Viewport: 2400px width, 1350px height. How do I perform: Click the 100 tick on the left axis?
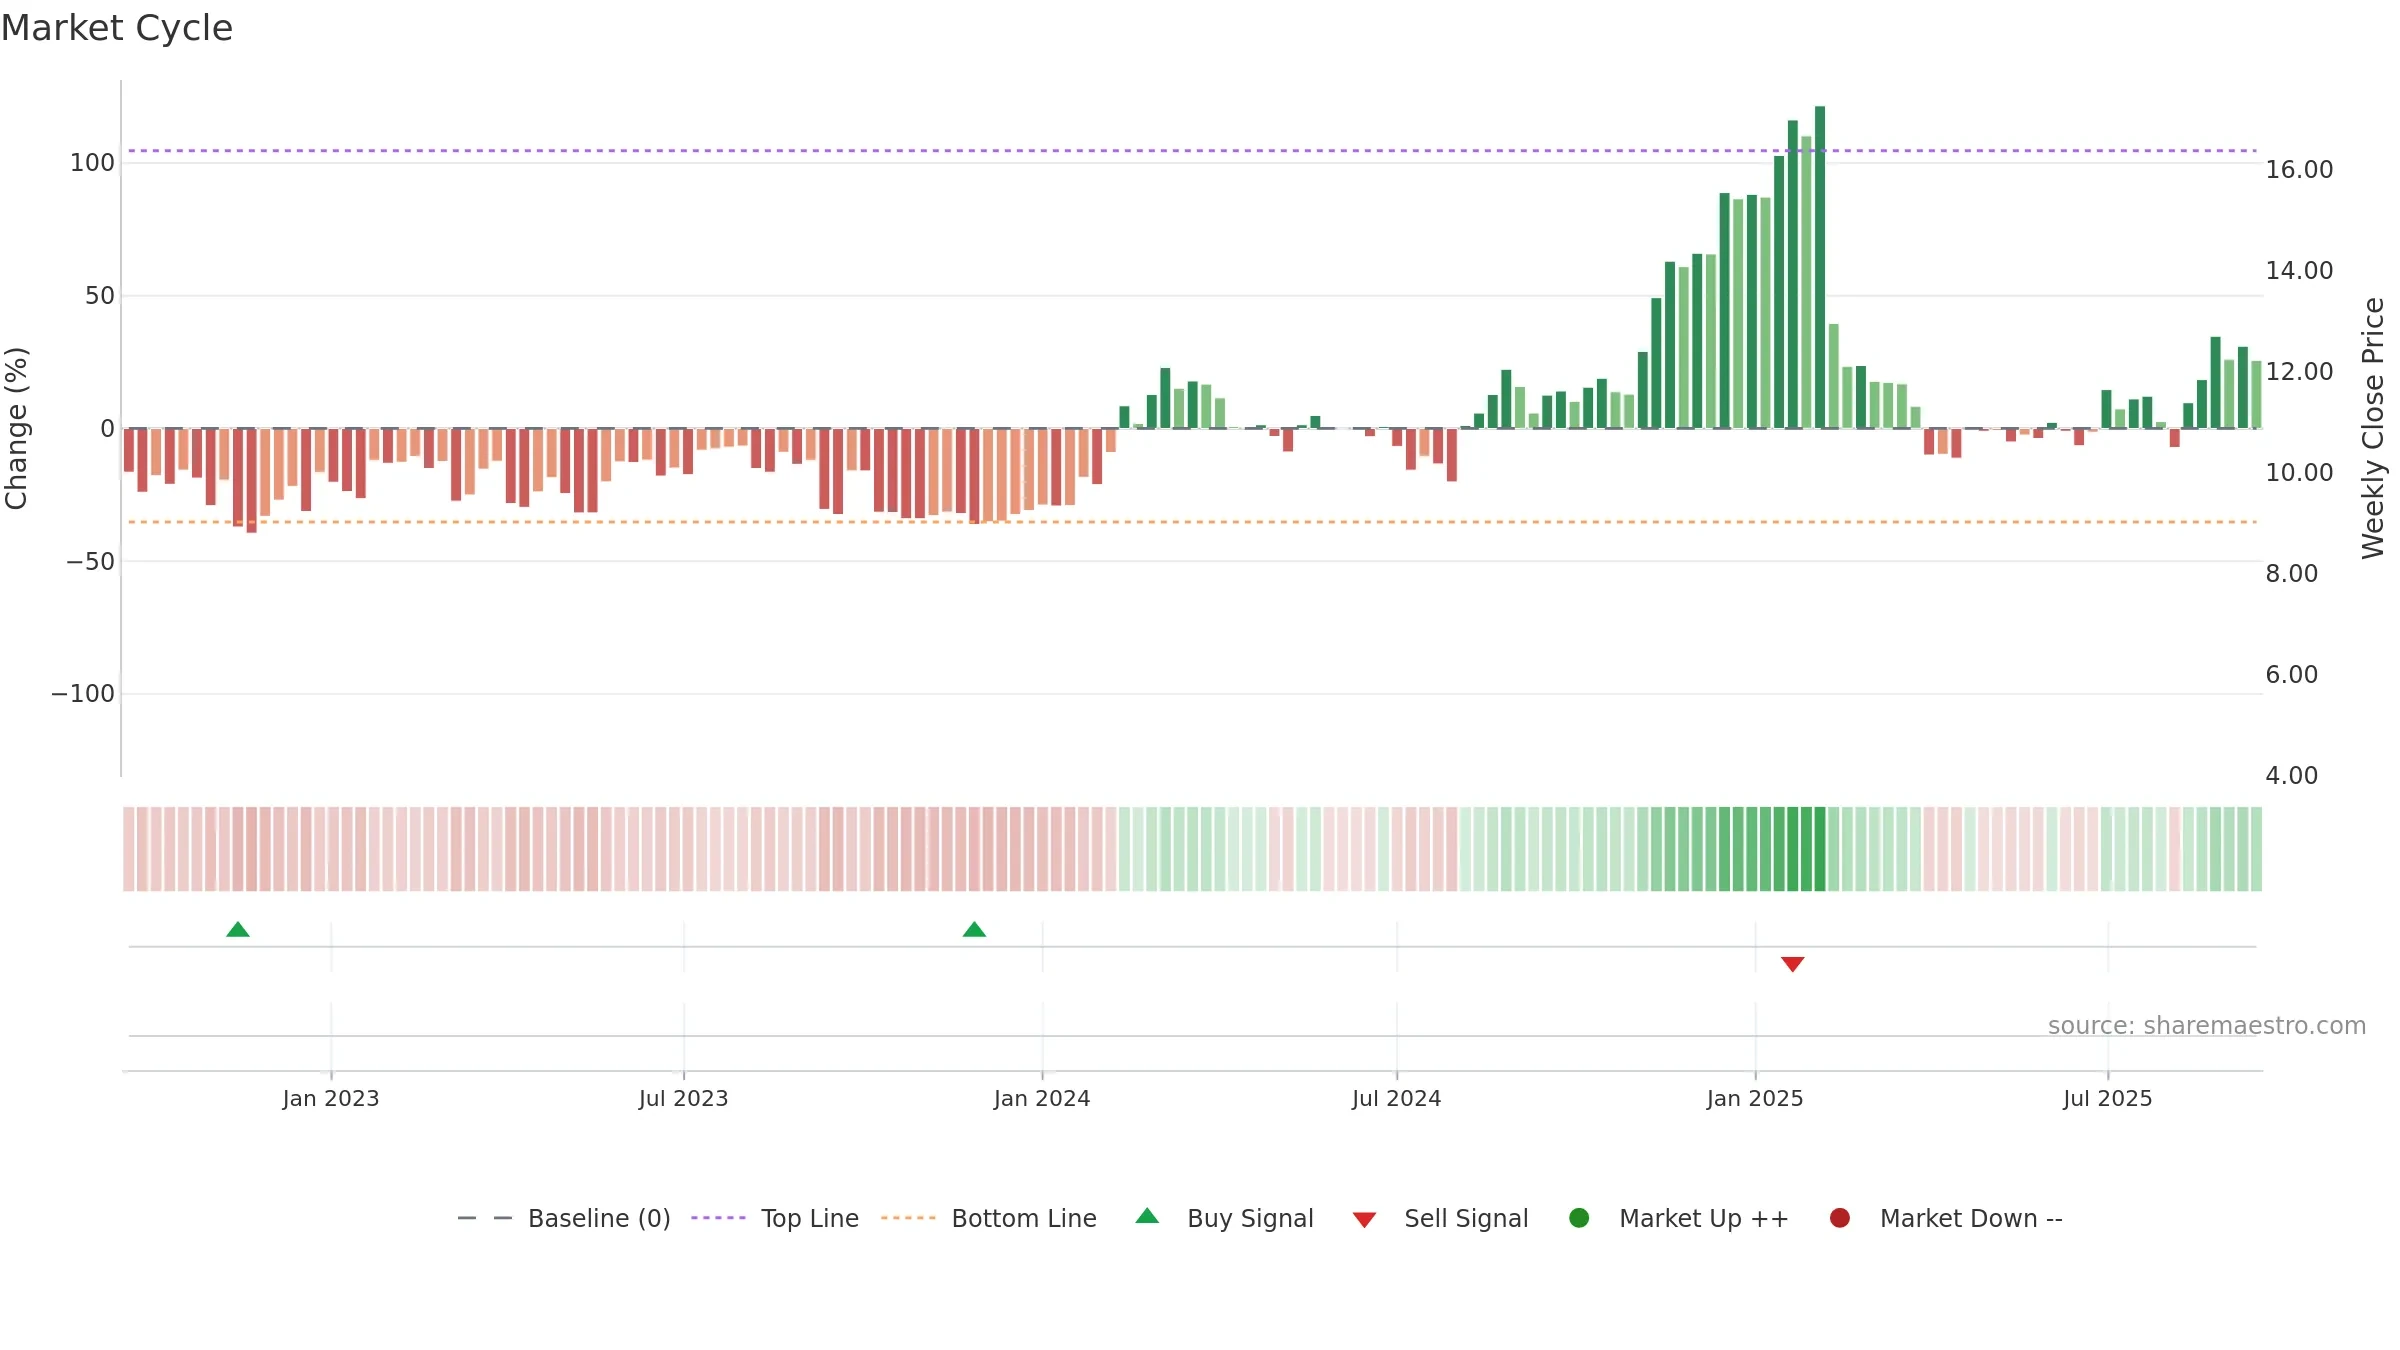92,163
